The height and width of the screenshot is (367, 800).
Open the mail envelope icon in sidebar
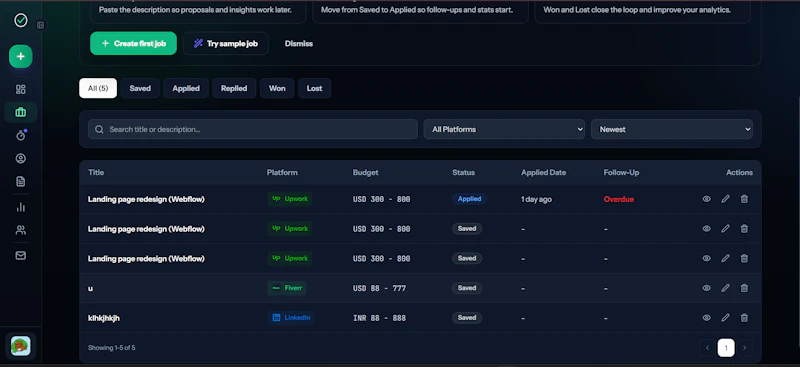click(20, 256)
